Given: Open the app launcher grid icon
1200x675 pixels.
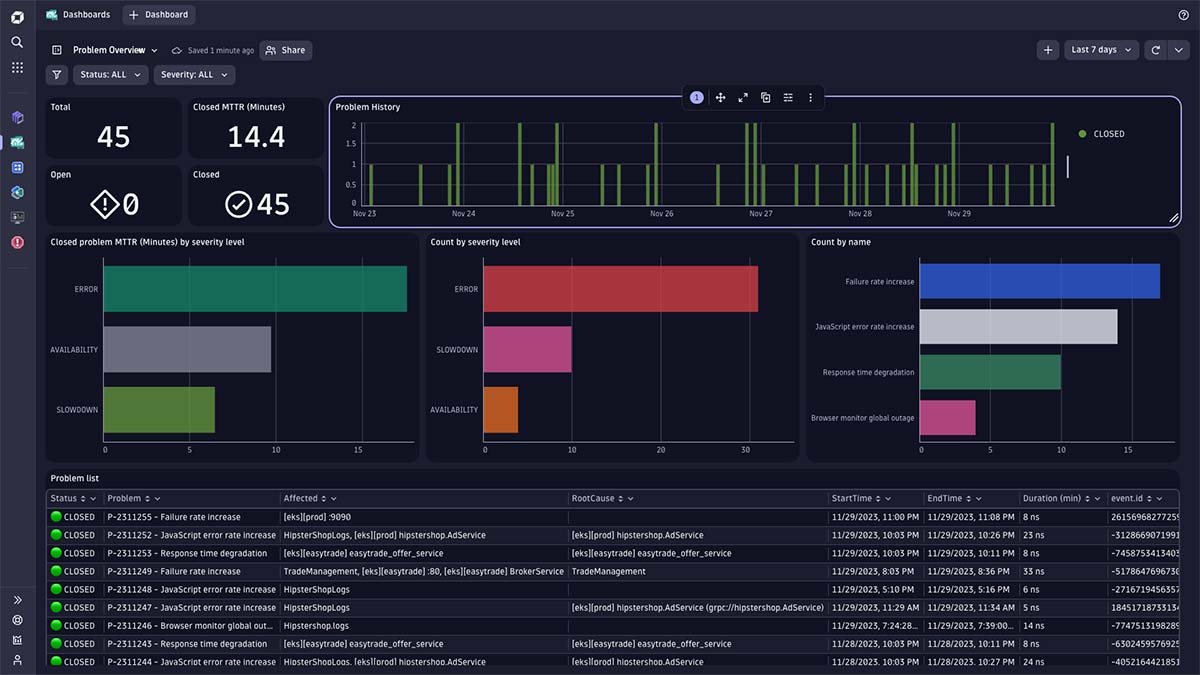Looking at the screenshot, I should pos(16,67).
